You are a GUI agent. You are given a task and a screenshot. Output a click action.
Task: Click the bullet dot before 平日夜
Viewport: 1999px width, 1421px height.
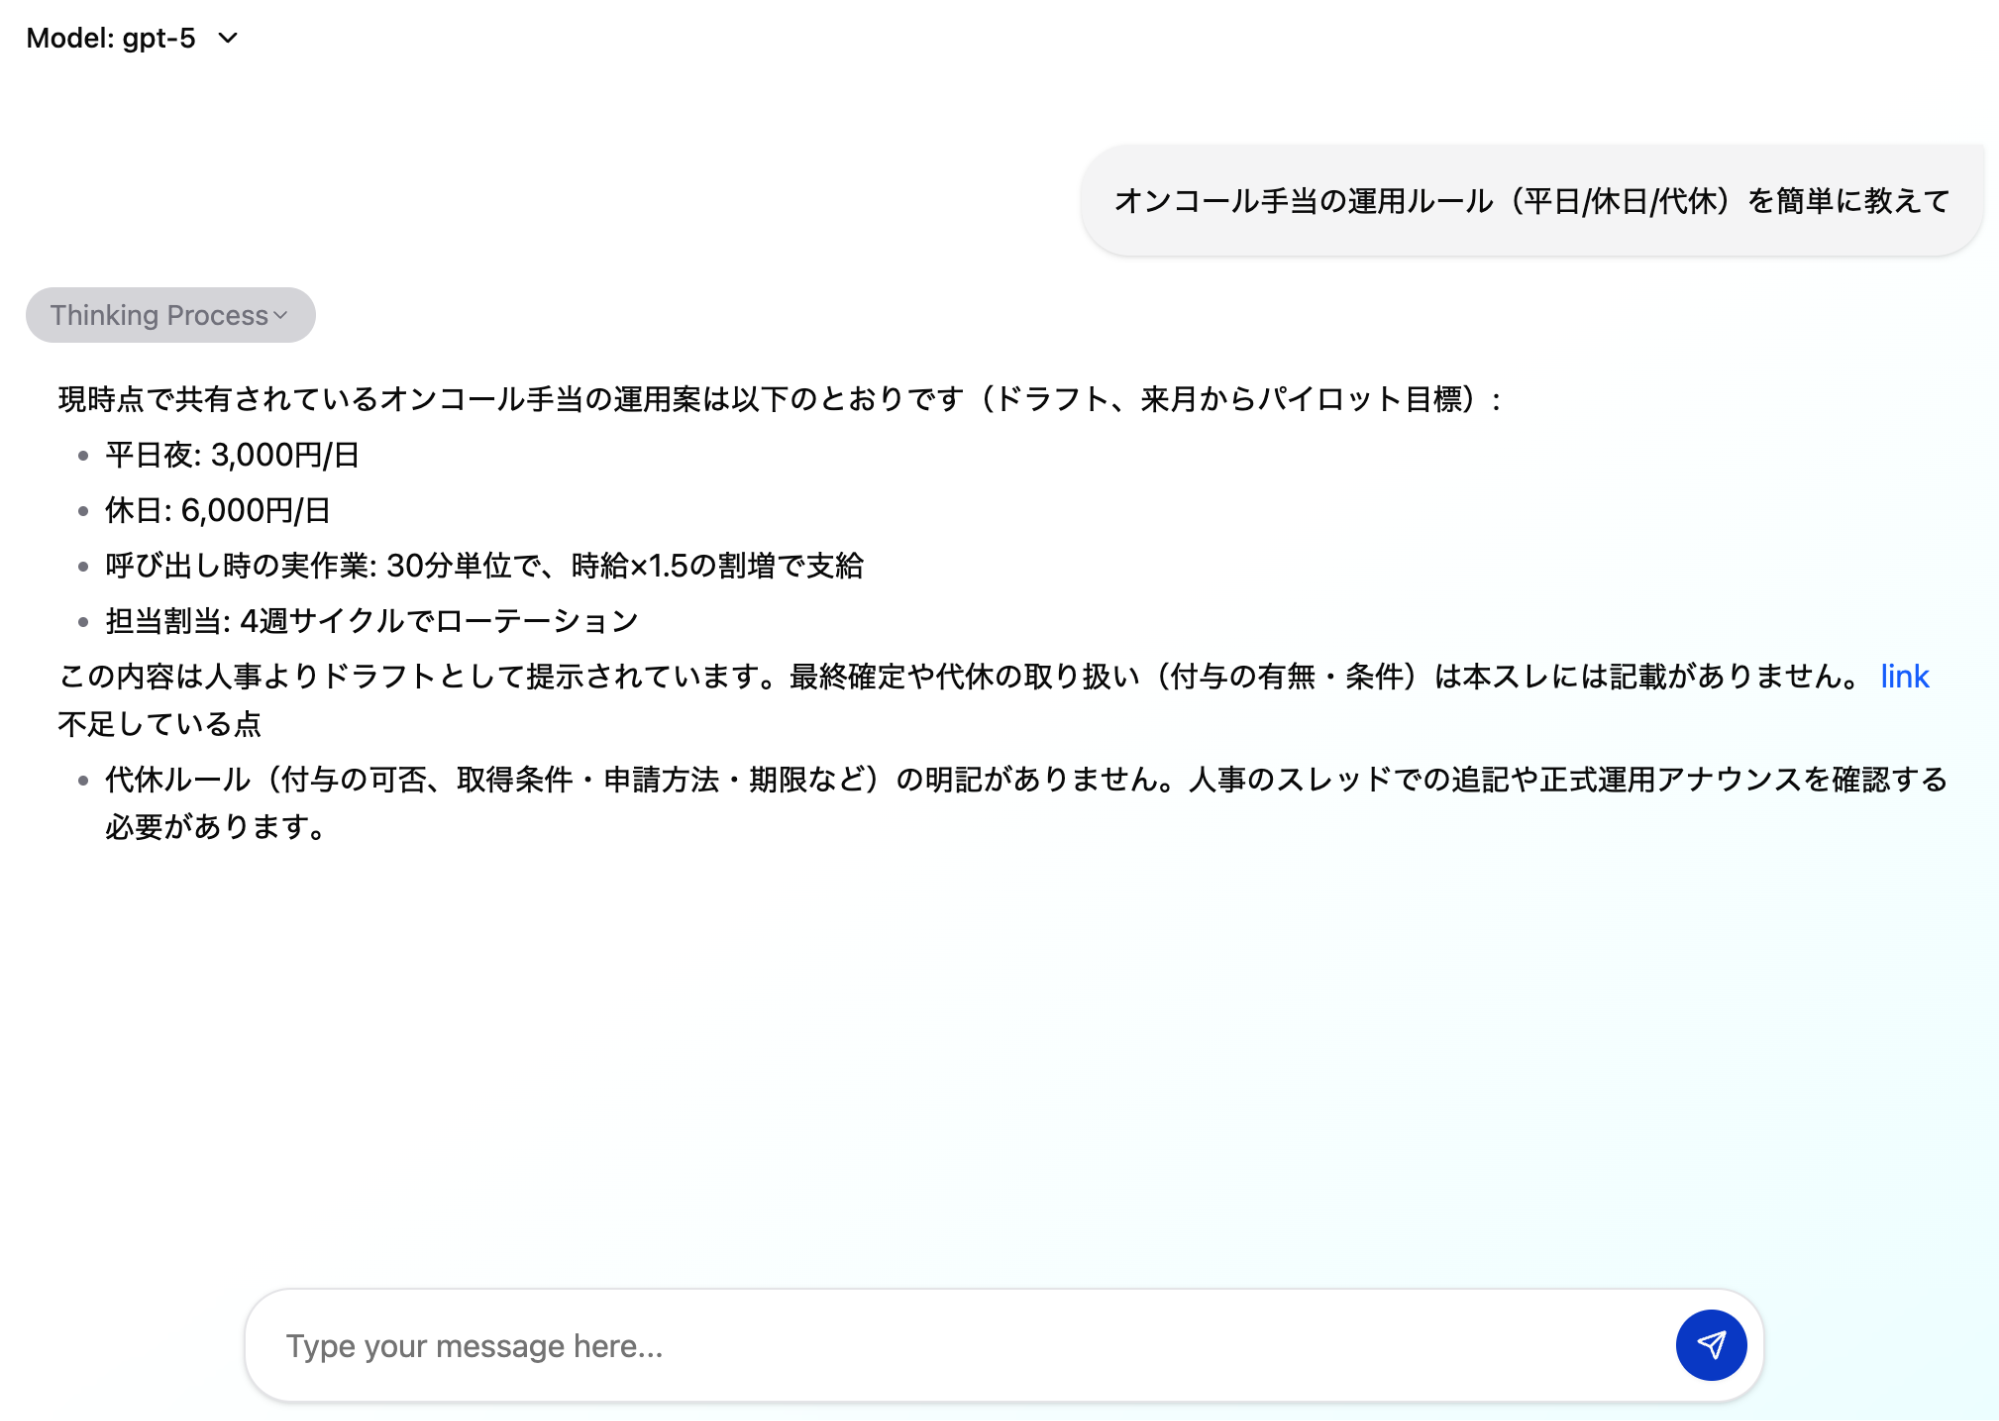point(83,456)
